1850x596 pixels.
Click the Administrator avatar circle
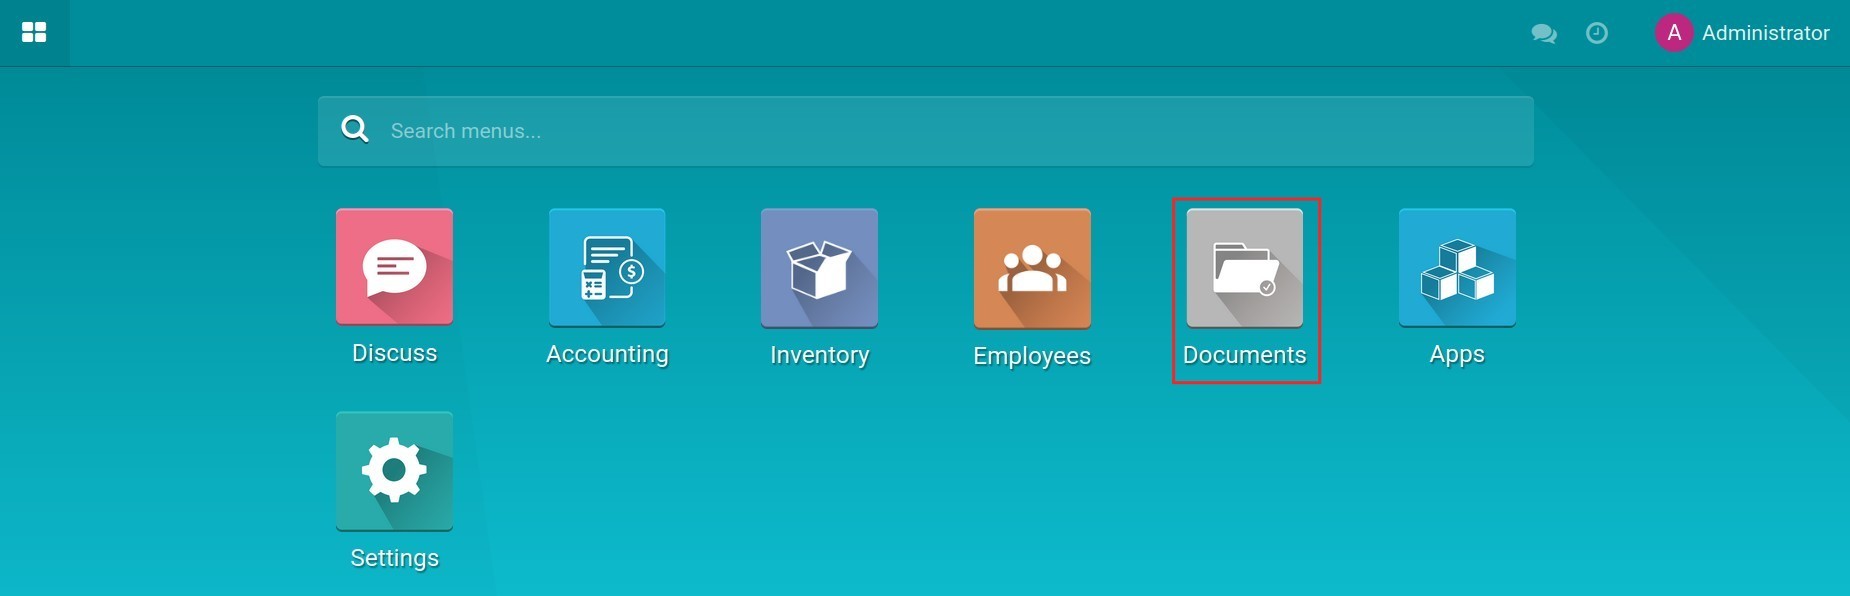point(1673,32)
